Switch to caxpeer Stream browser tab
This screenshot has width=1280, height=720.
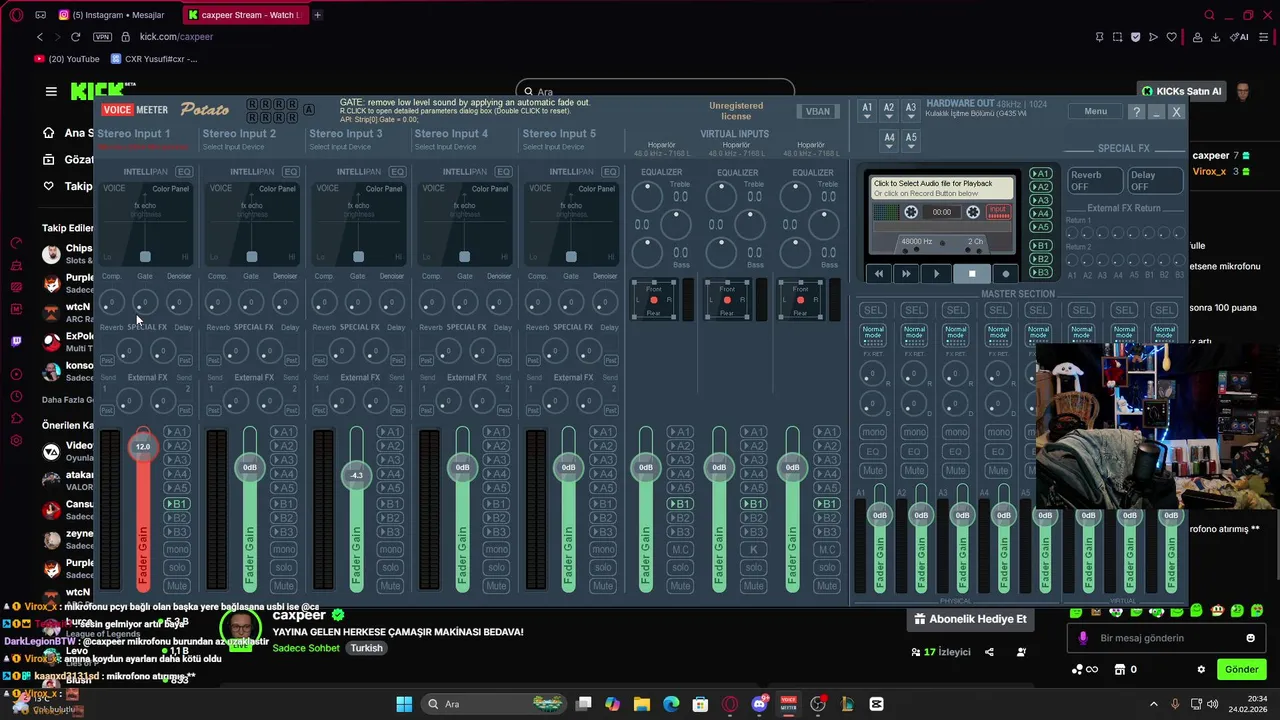pos(245,15)
